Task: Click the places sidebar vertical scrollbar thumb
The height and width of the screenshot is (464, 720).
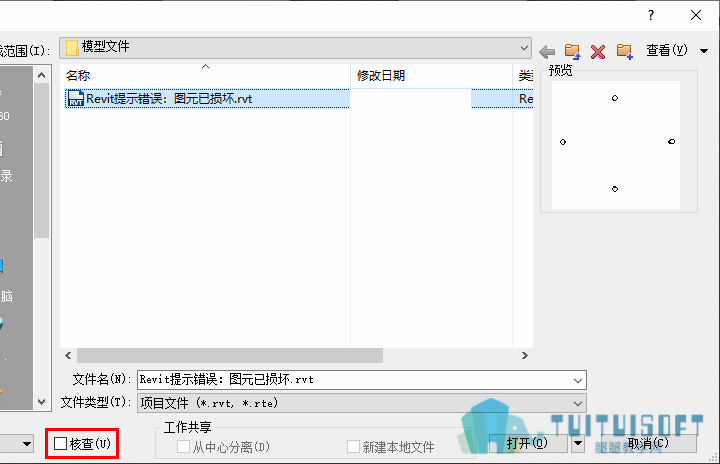Action: coord(41,160)
